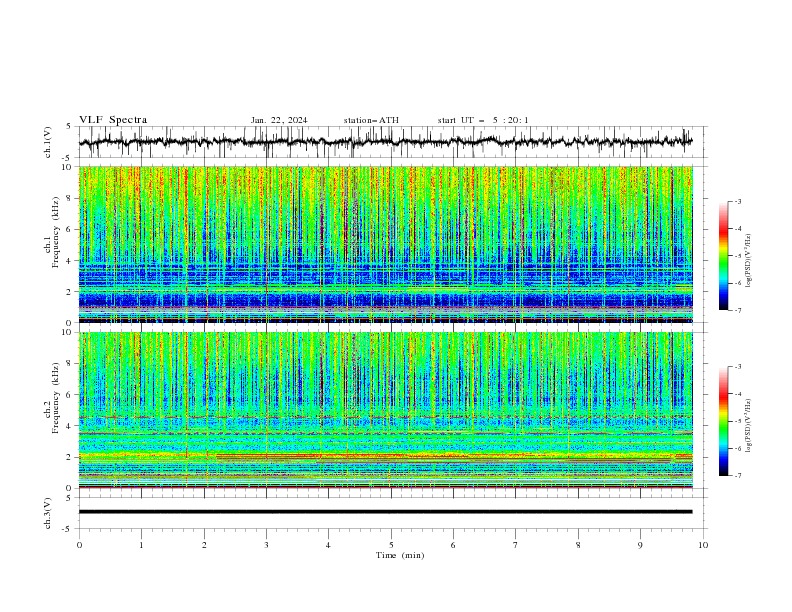792x612 pixels.
Task: Click the time axis tick label "5"
Action: pyautogui.click(x=391, y=545)
